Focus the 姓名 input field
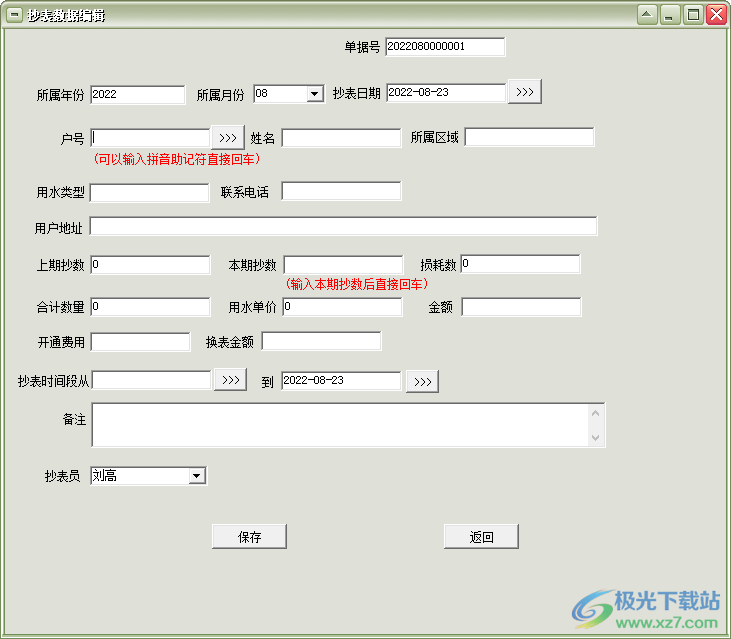 (x=341, y=138)
